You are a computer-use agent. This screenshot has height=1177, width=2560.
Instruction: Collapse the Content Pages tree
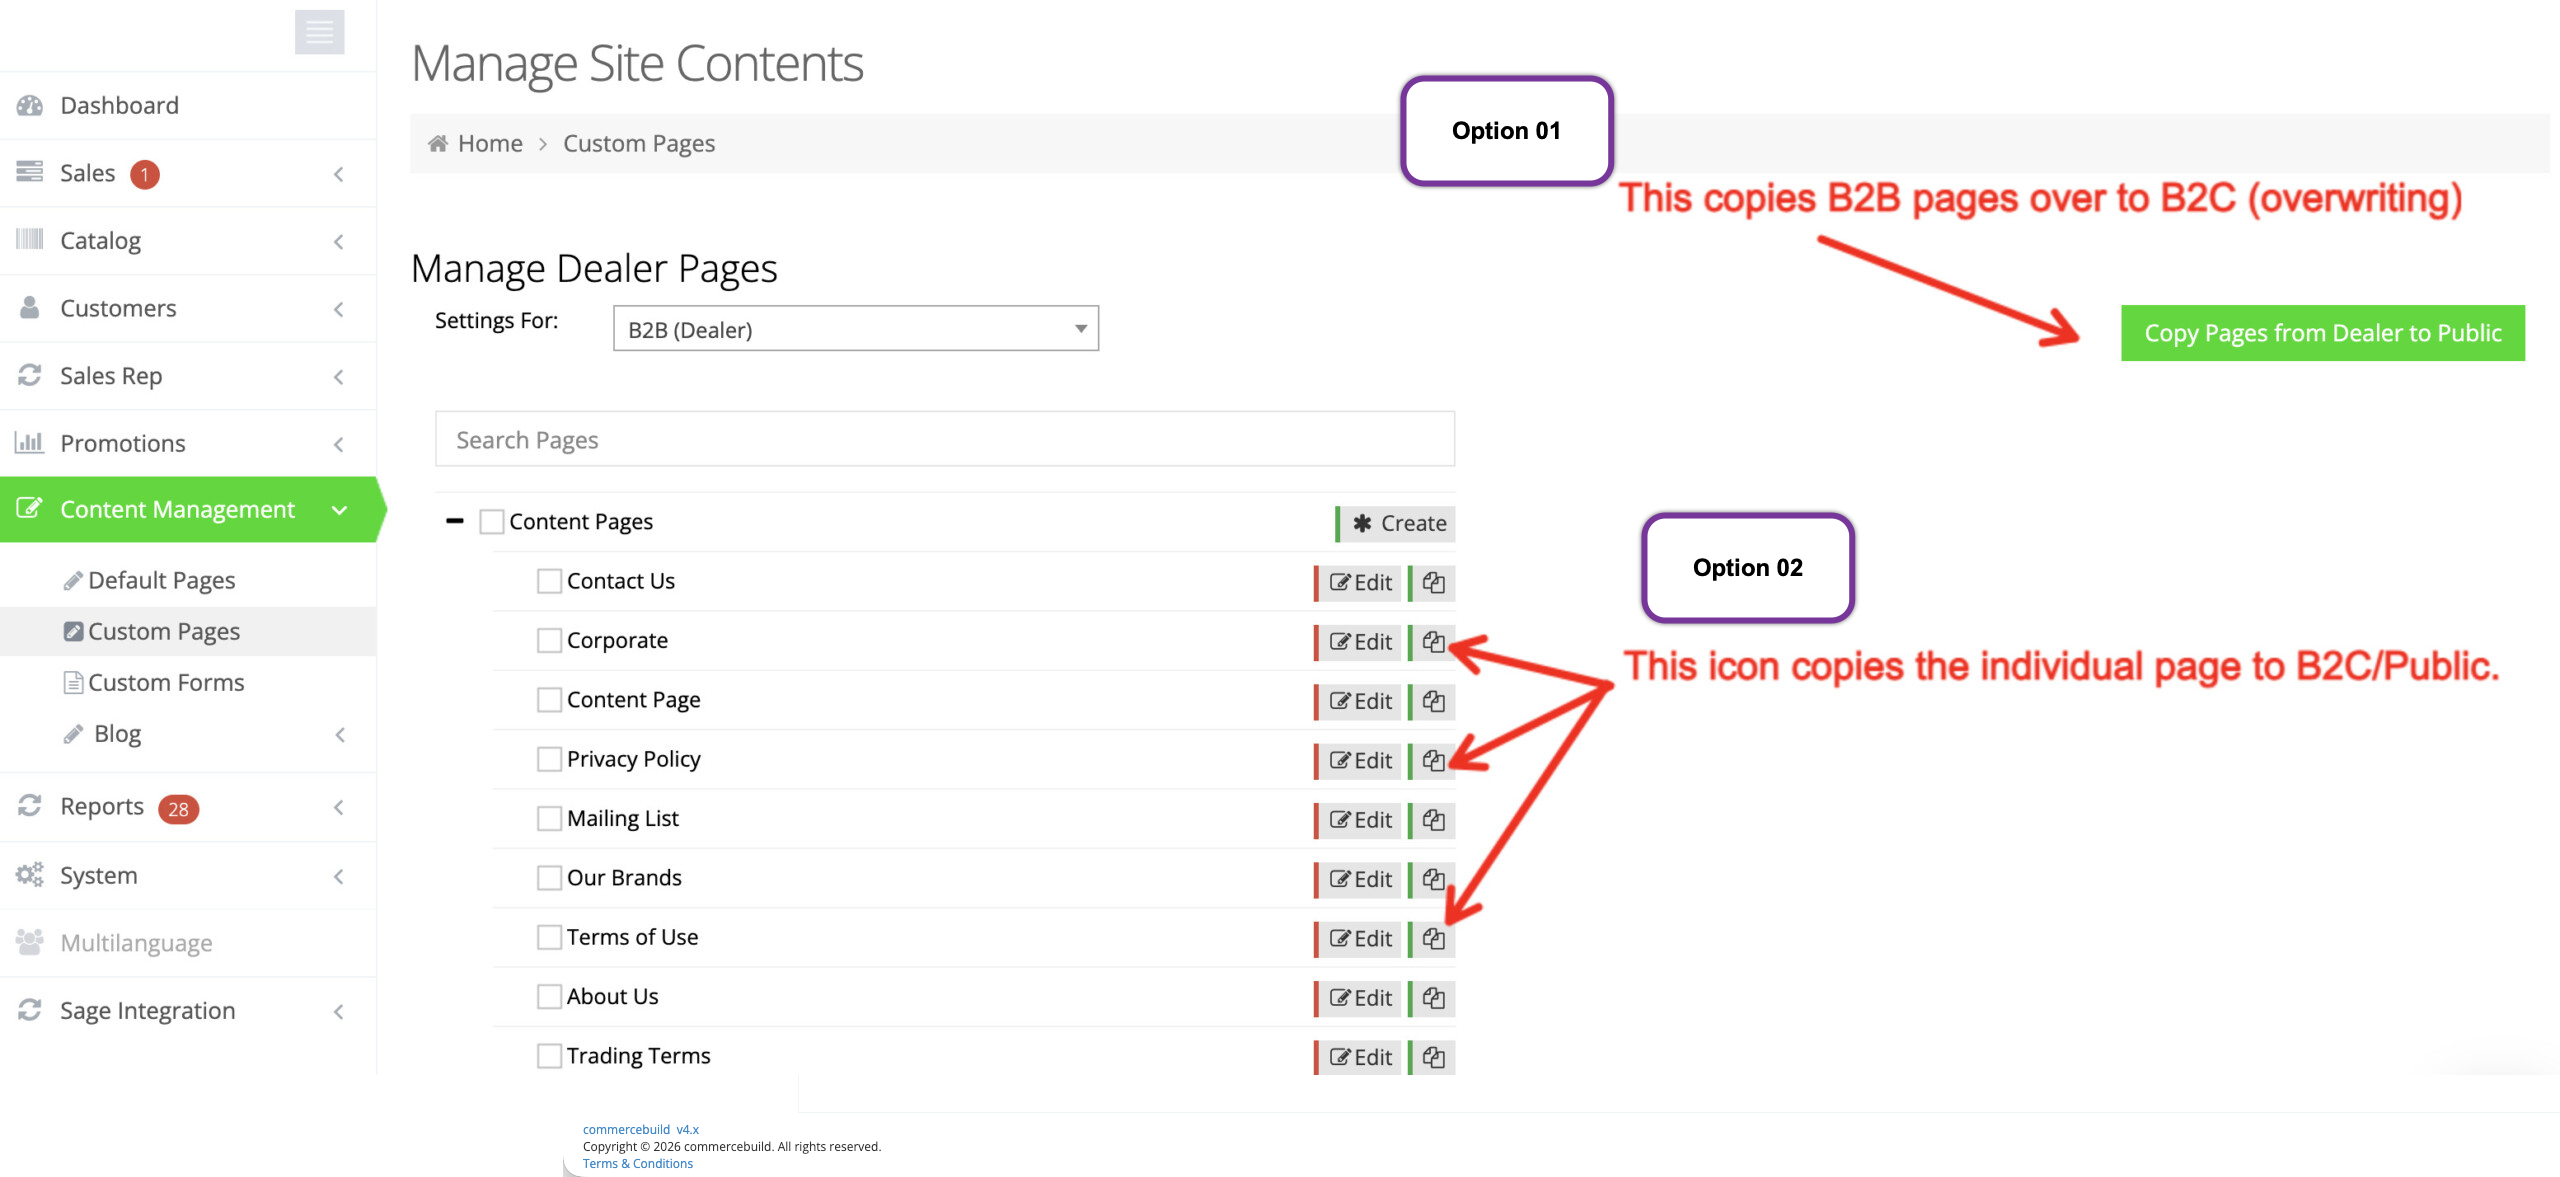click(455, 521)
